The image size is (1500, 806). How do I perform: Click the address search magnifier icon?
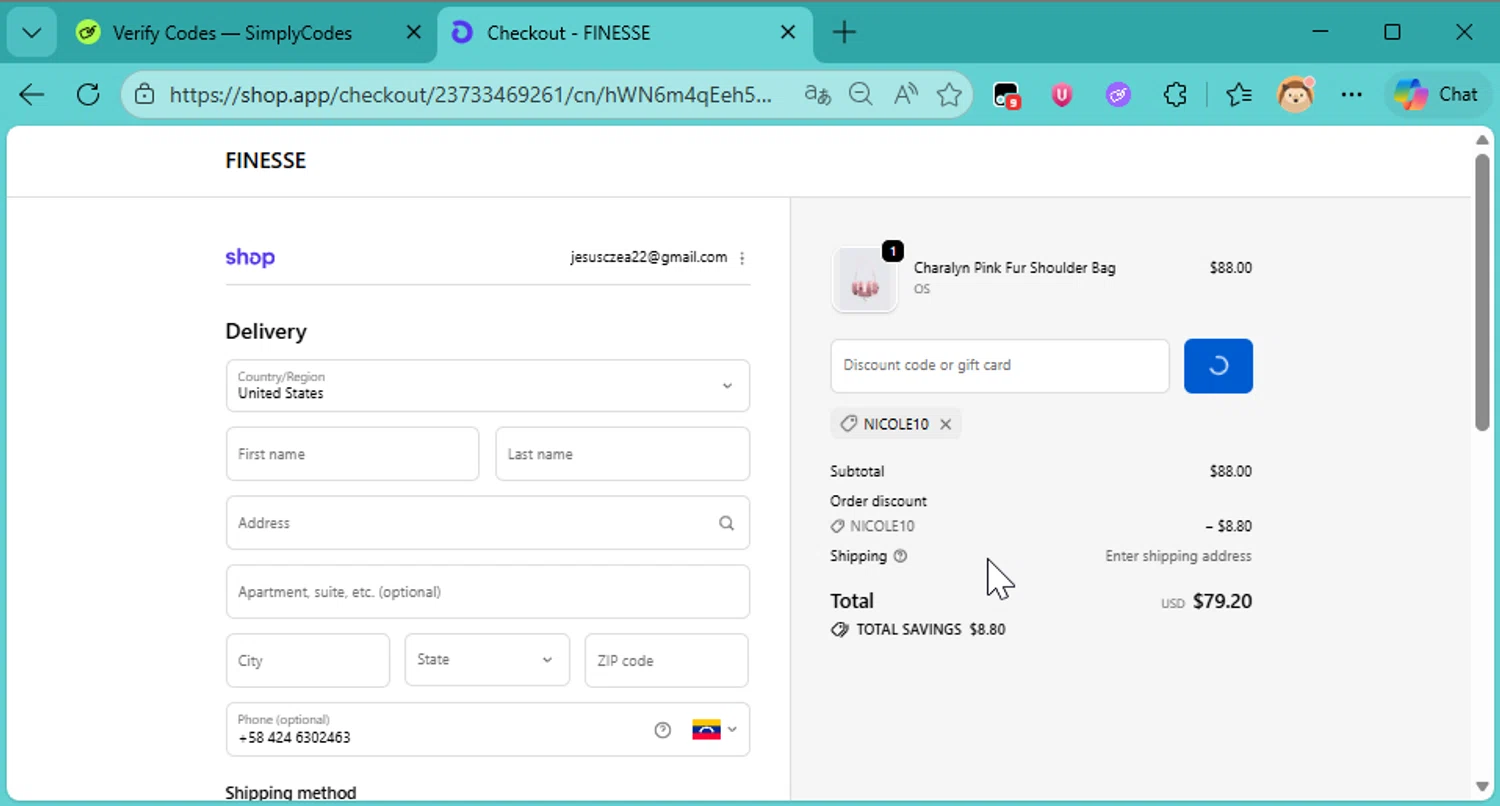[726, 523]
